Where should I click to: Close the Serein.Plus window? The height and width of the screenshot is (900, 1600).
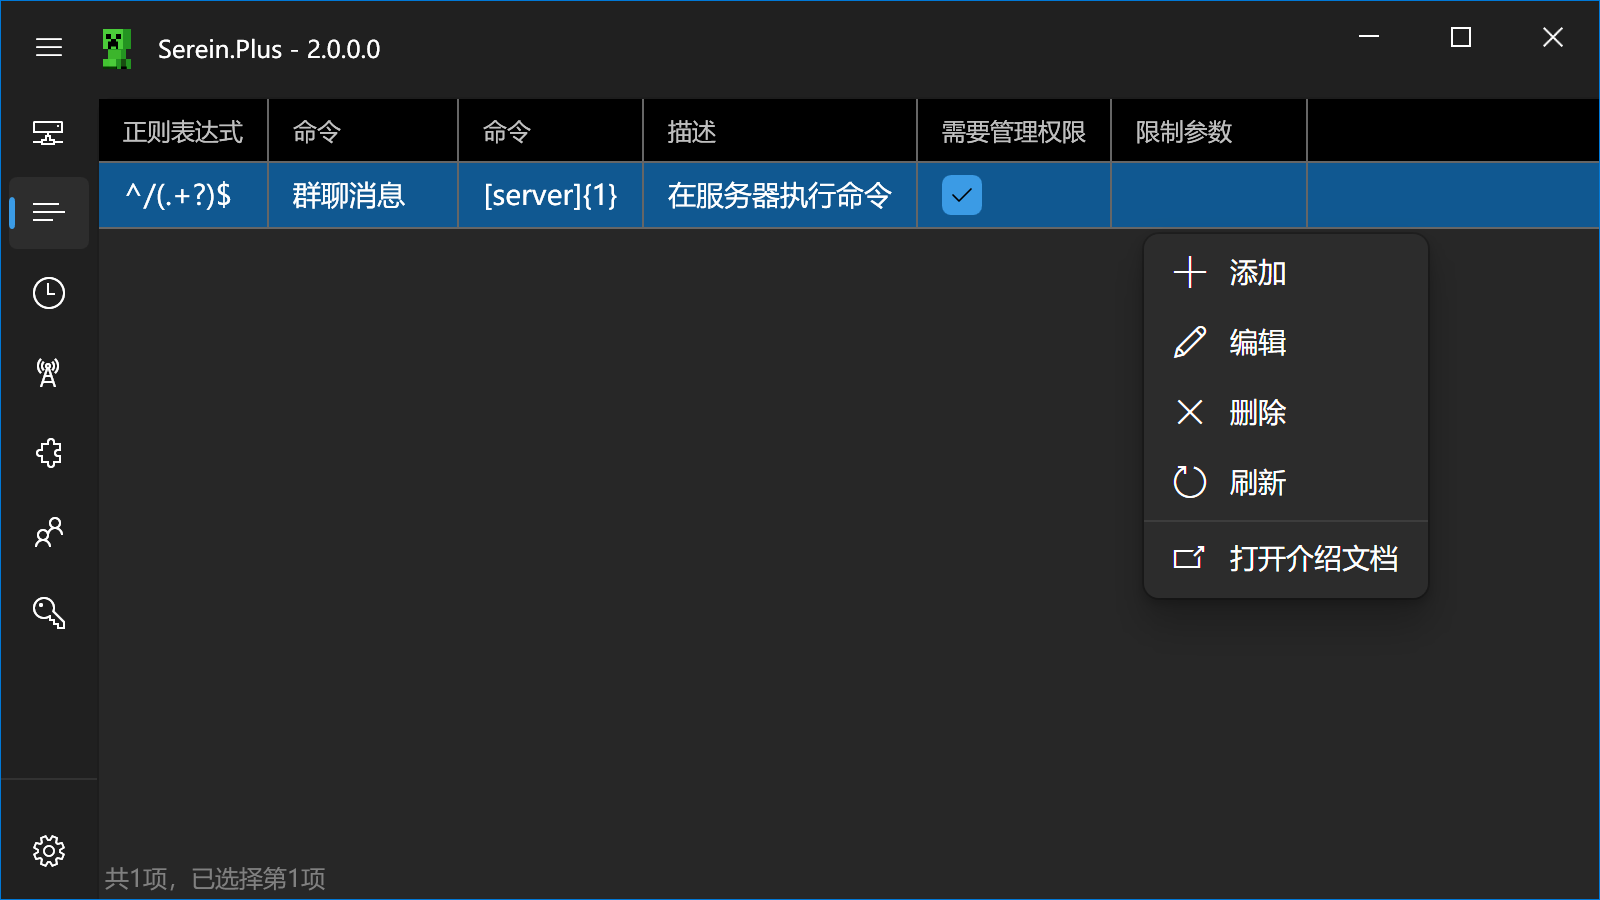click(x=1553, y=37)
